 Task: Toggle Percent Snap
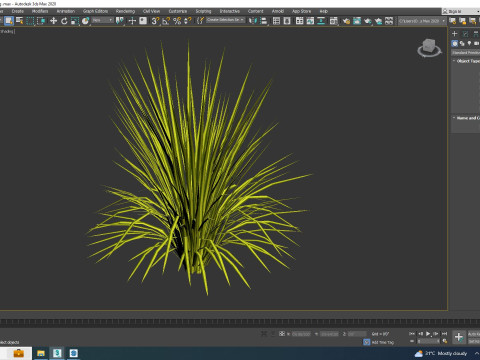coord(177,21)
